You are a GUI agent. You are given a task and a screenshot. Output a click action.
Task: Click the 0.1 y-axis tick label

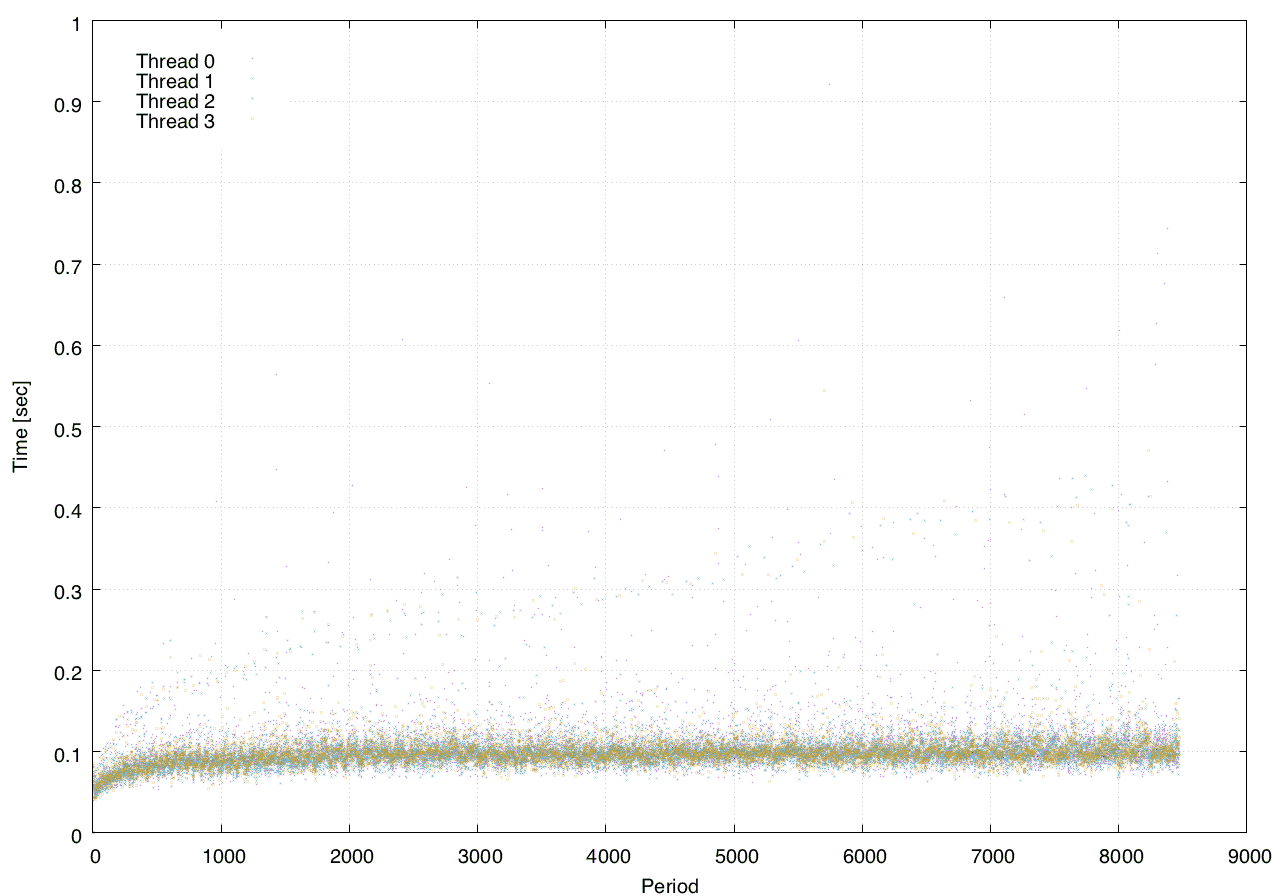point(67,752)
